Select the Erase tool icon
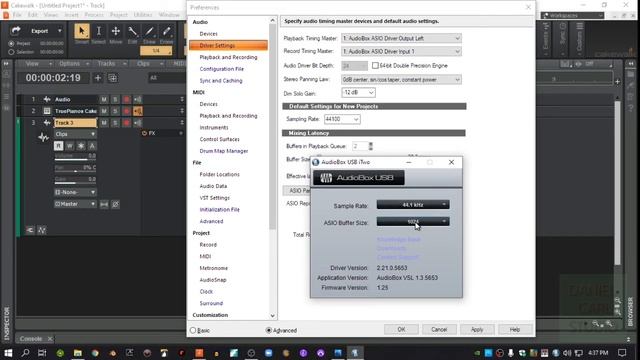Screen dimensions: 640x360 point(167,31)
